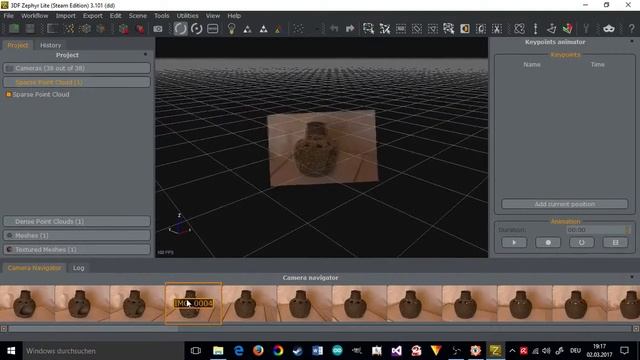Viewport: 640px width, 360px height.
Task: Expand the Meshes (1) section
Action: tap(77, 236)
